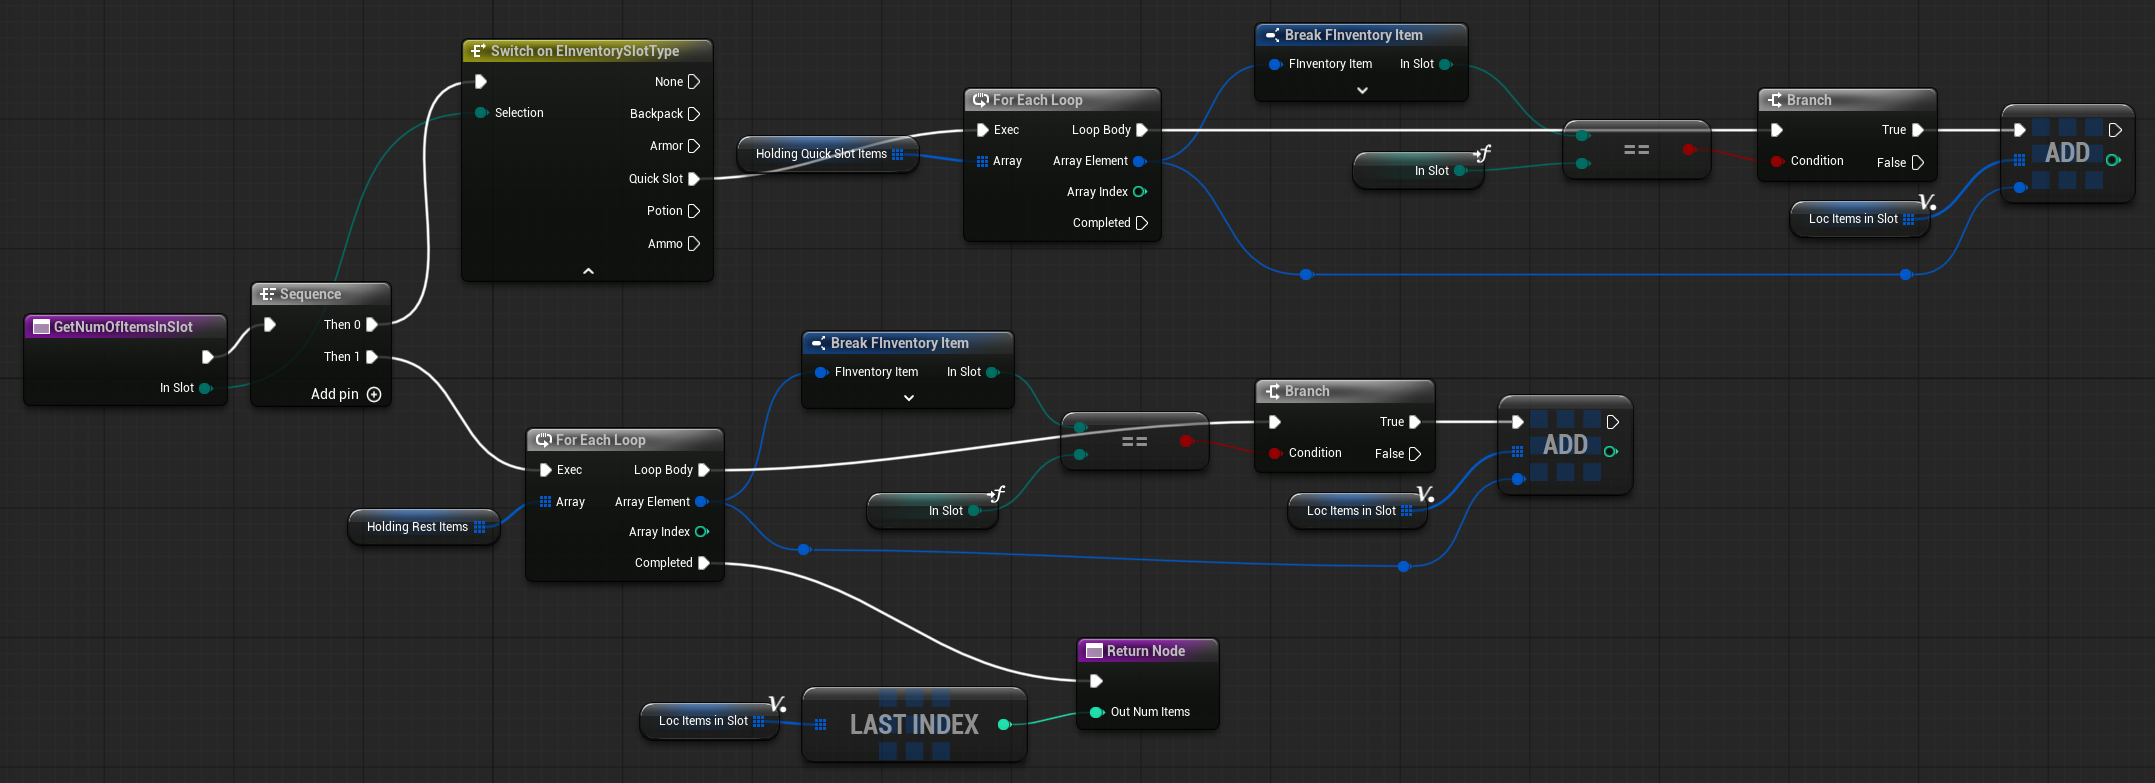This screenshot has height=783, width=2155.
Task: Click the Sequence node title icon
Action: point(267,294)
